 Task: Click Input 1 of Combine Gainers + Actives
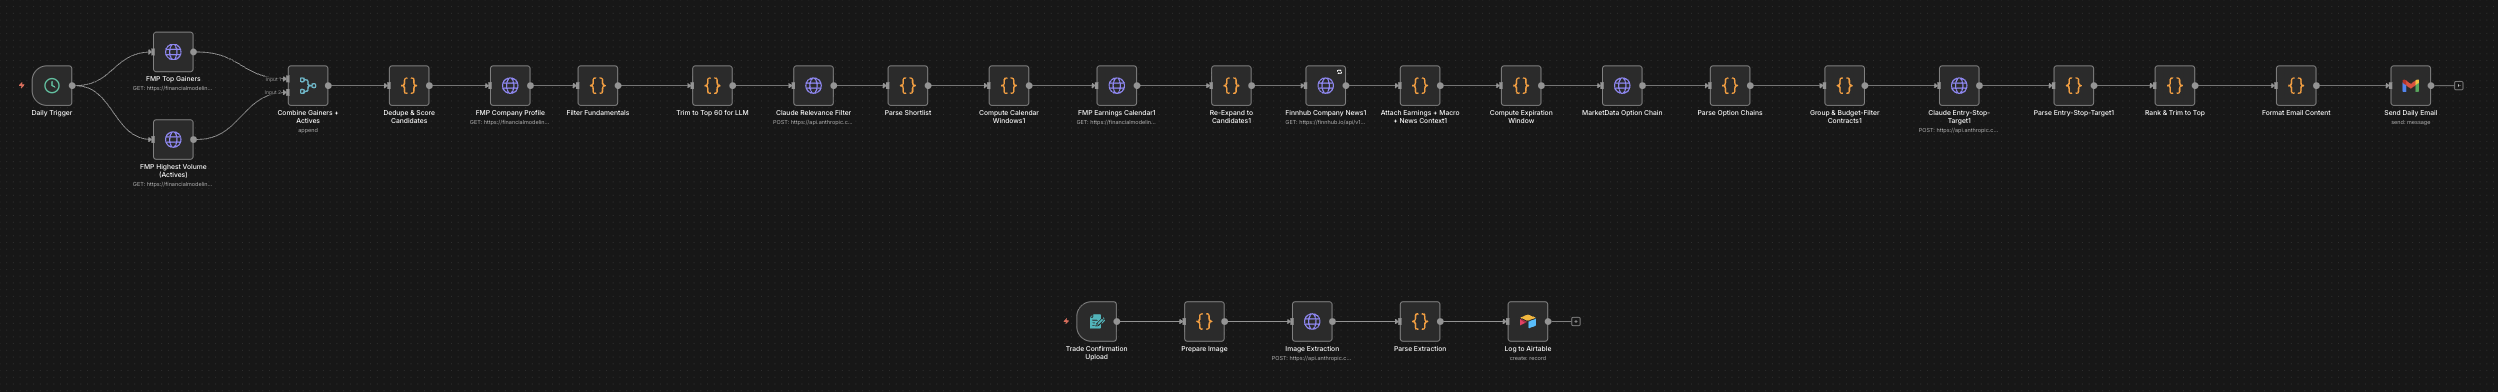pyautogui.click(x=287, y=79)
